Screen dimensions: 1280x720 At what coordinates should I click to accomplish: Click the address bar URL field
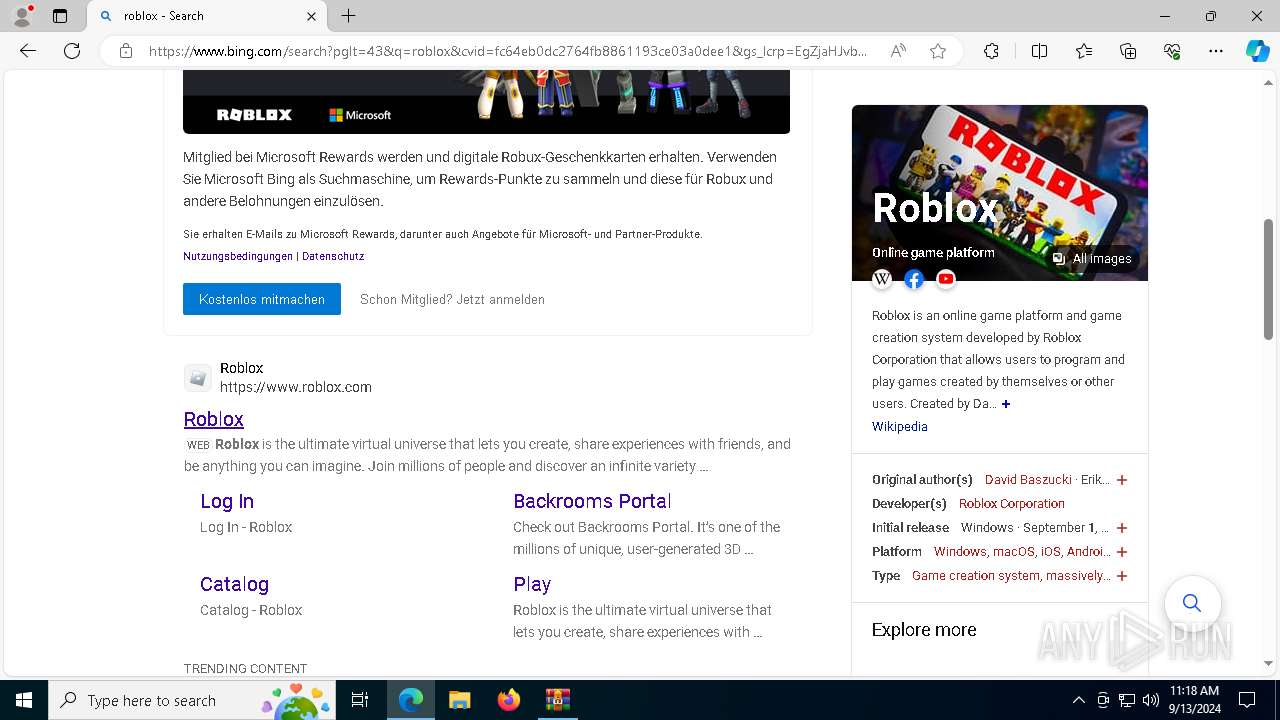click(x=508, y=51)
